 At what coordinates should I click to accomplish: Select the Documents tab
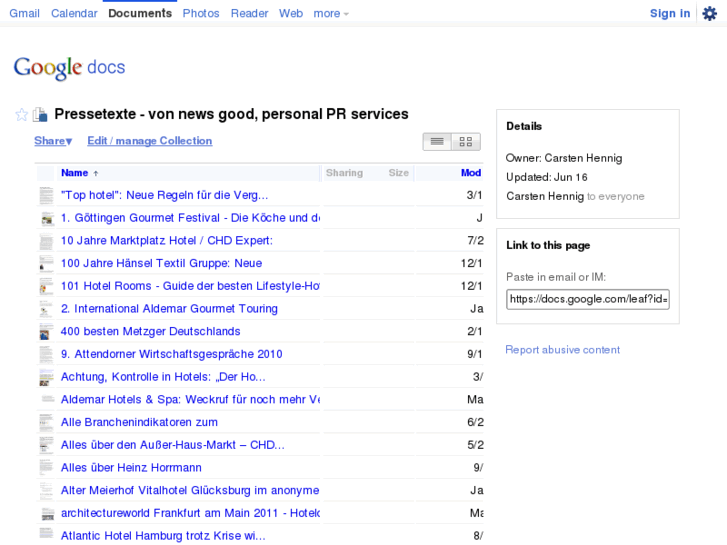pyautogui.click(x=140, y=13)
